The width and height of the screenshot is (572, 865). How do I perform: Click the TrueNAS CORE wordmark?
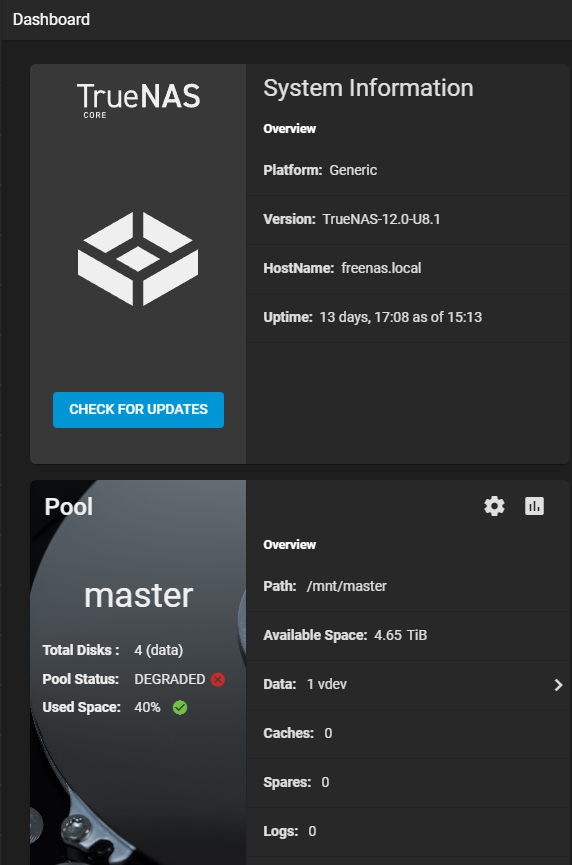138,100
